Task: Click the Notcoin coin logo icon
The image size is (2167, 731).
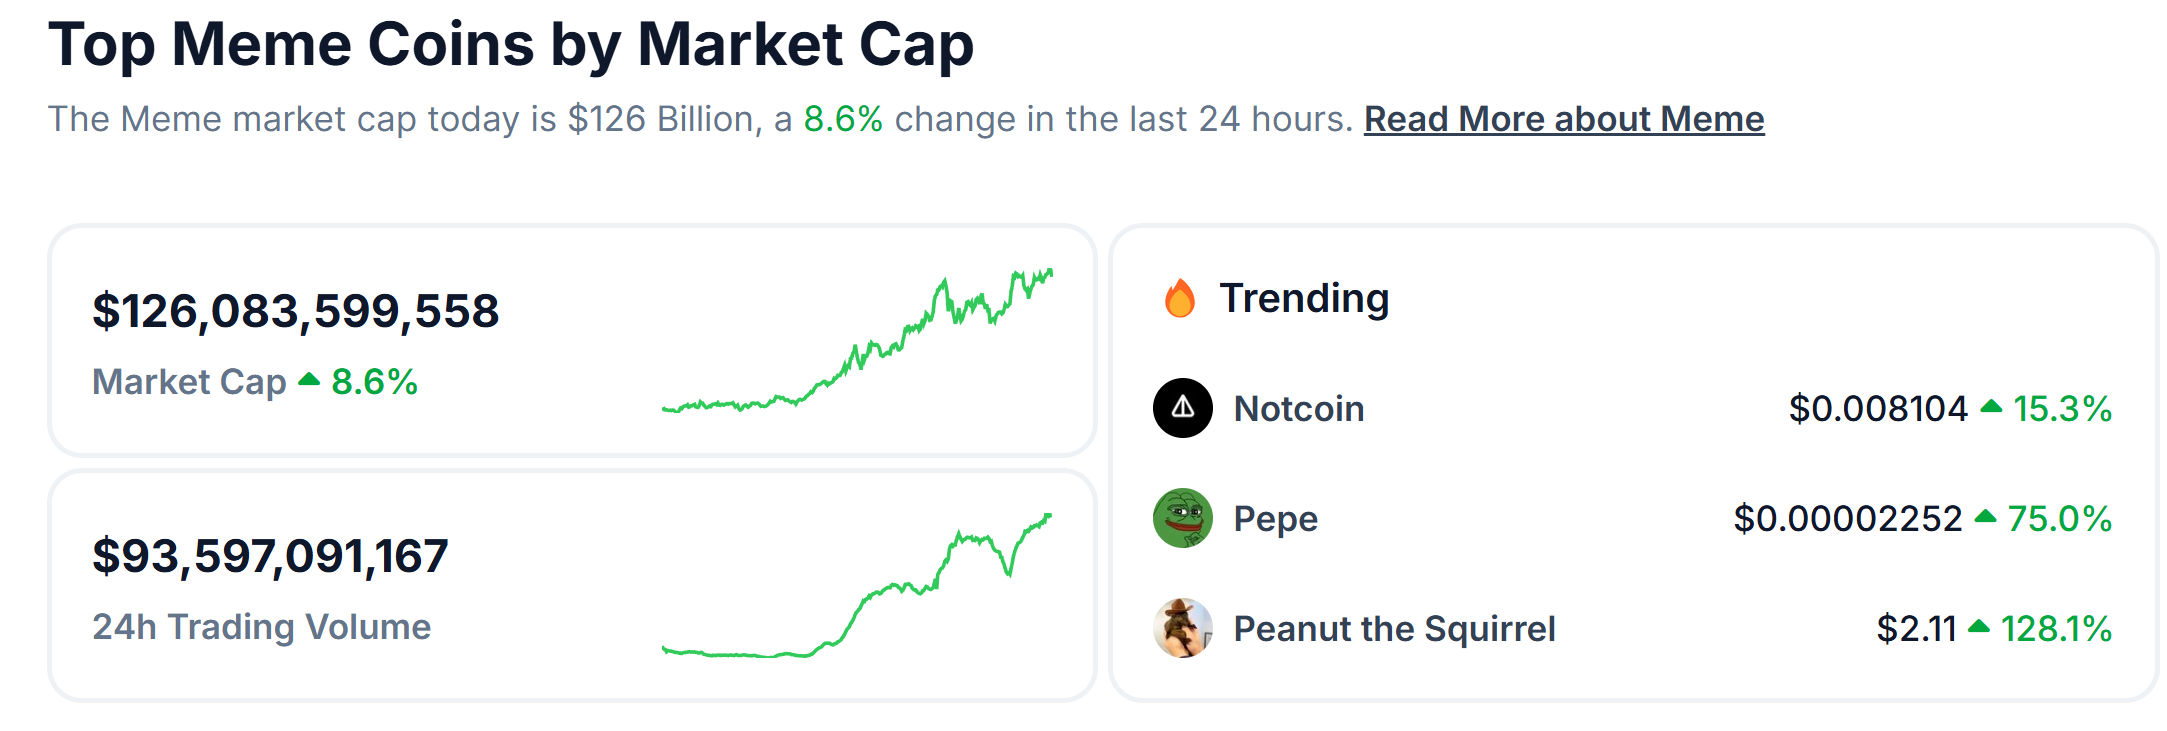Action: [x=1182, y=408]
